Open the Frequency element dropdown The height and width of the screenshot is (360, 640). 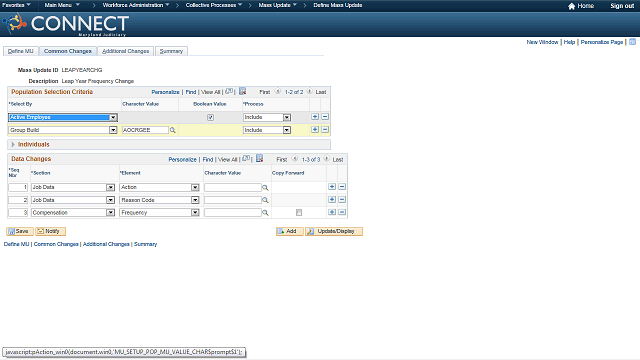tap(159, 213)
